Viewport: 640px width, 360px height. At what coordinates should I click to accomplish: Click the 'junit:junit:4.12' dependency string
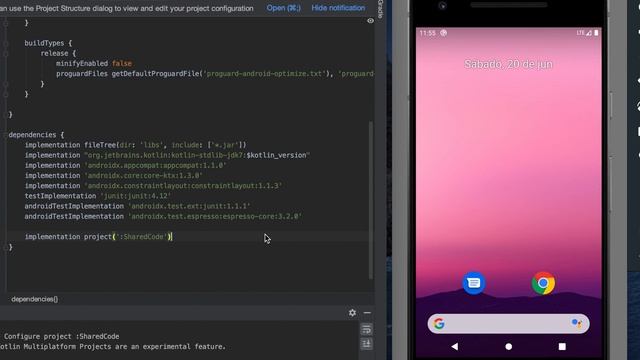point(136,196)
